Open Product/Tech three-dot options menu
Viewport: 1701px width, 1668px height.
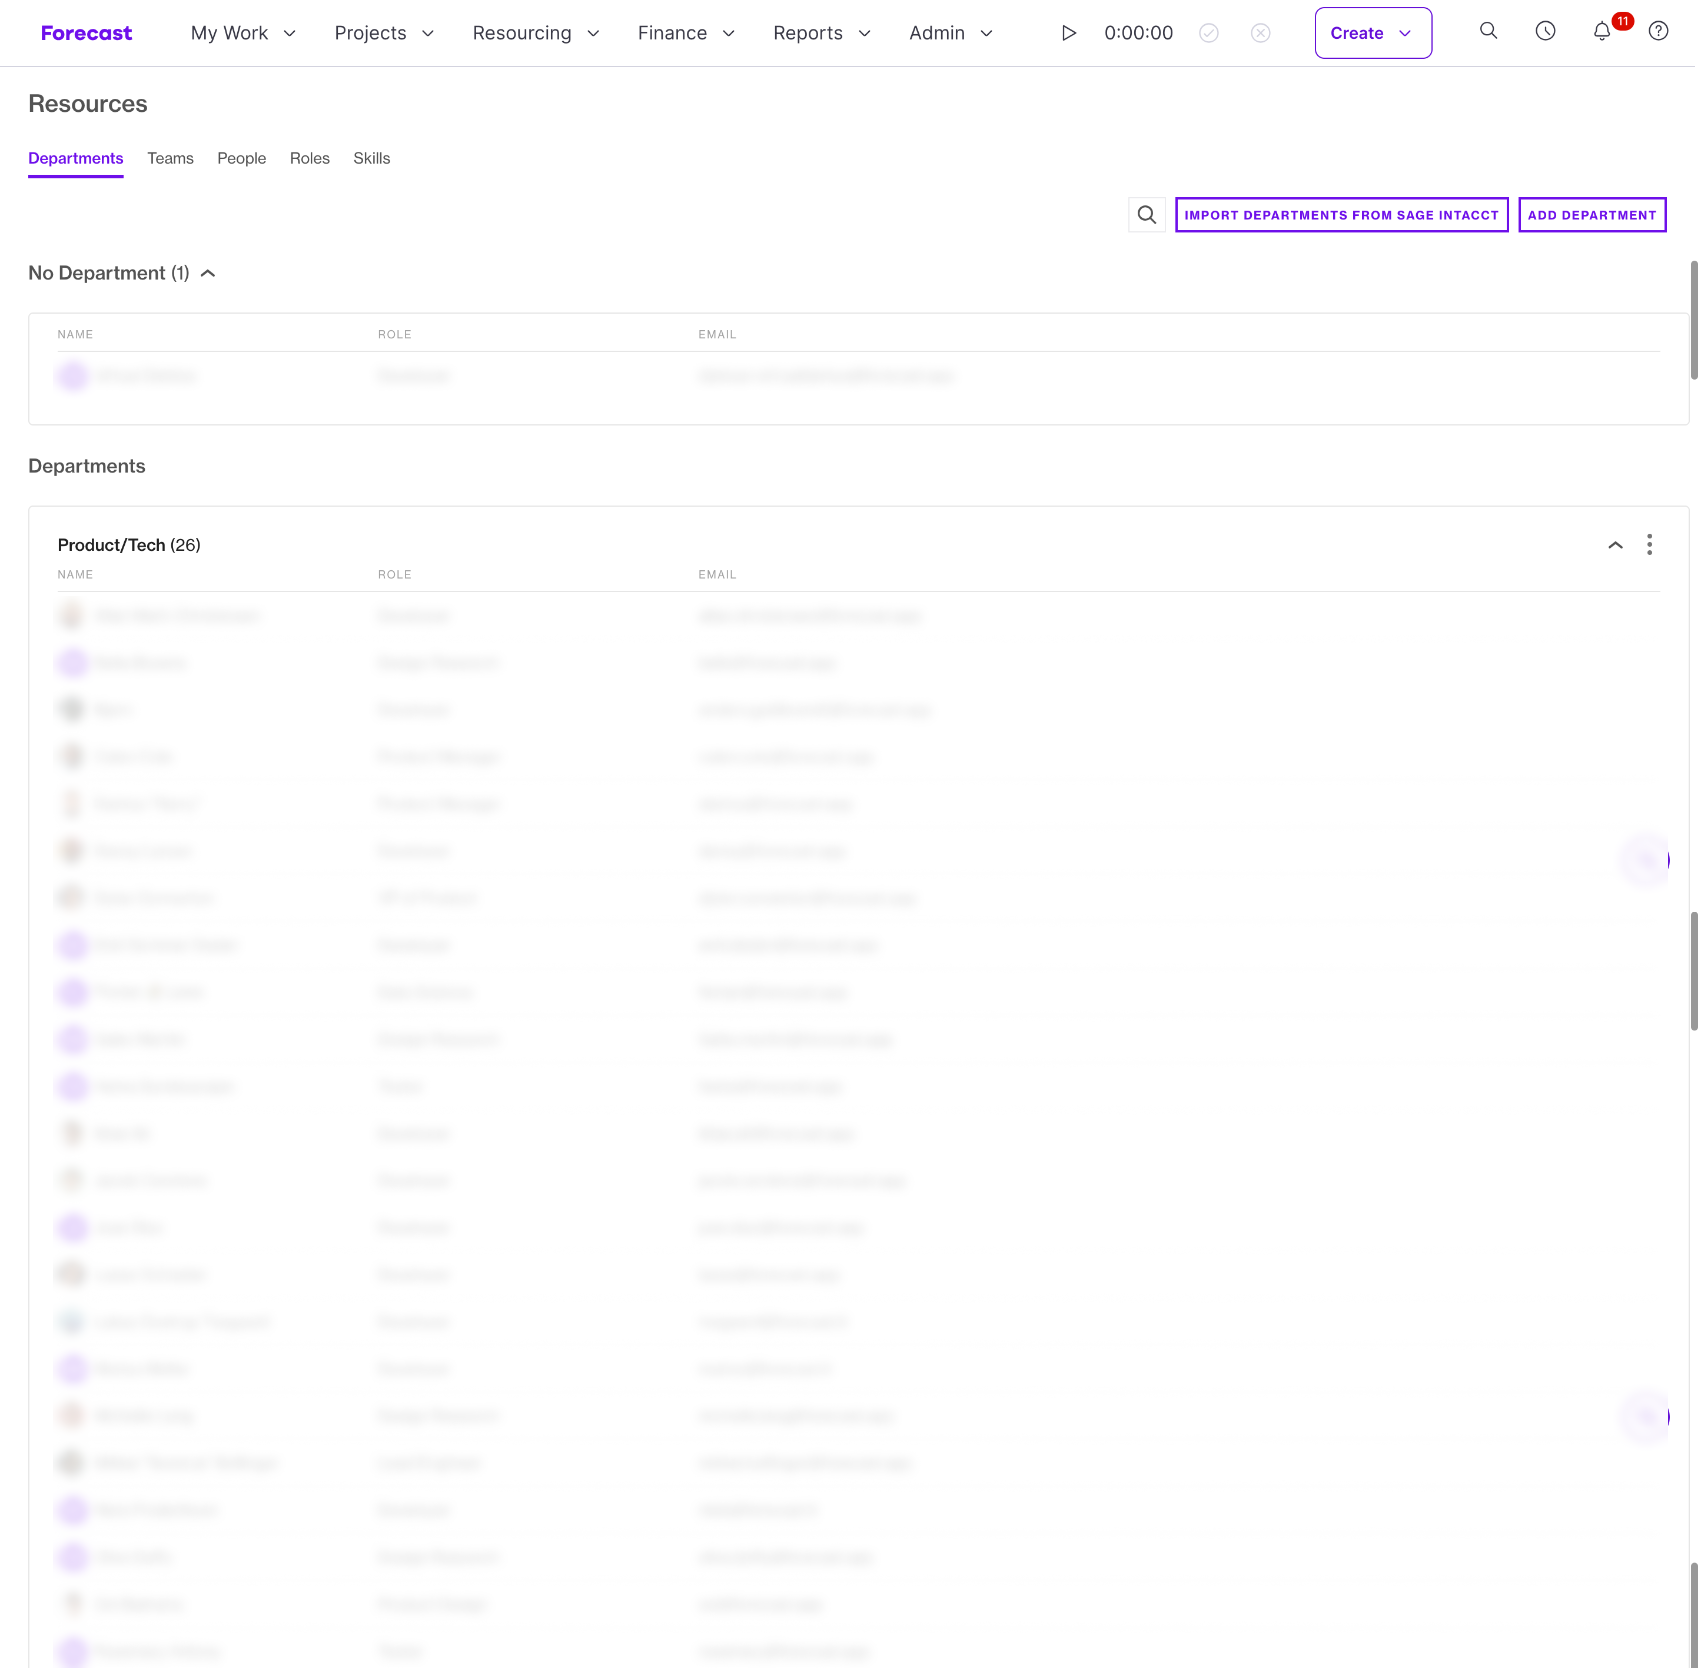point(1649,545)
